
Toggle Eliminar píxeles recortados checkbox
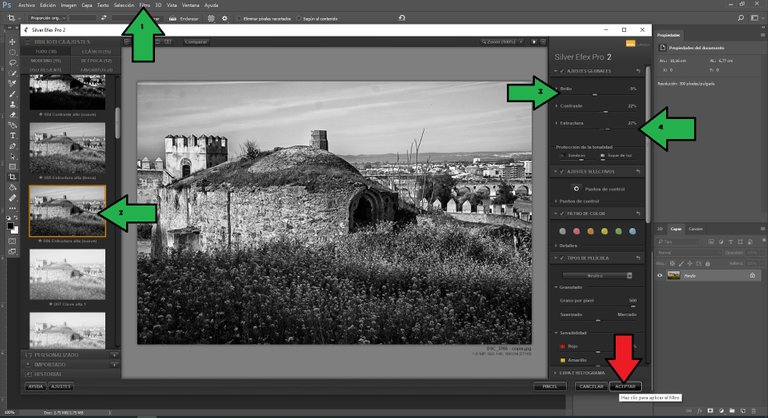pos(239,19)
